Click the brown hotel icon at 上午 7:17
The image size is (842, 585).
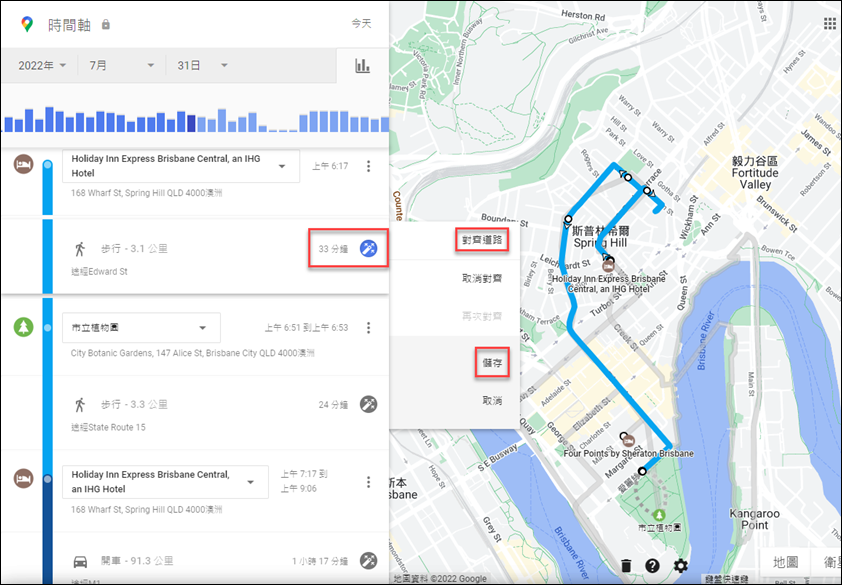tap(24, 479)
